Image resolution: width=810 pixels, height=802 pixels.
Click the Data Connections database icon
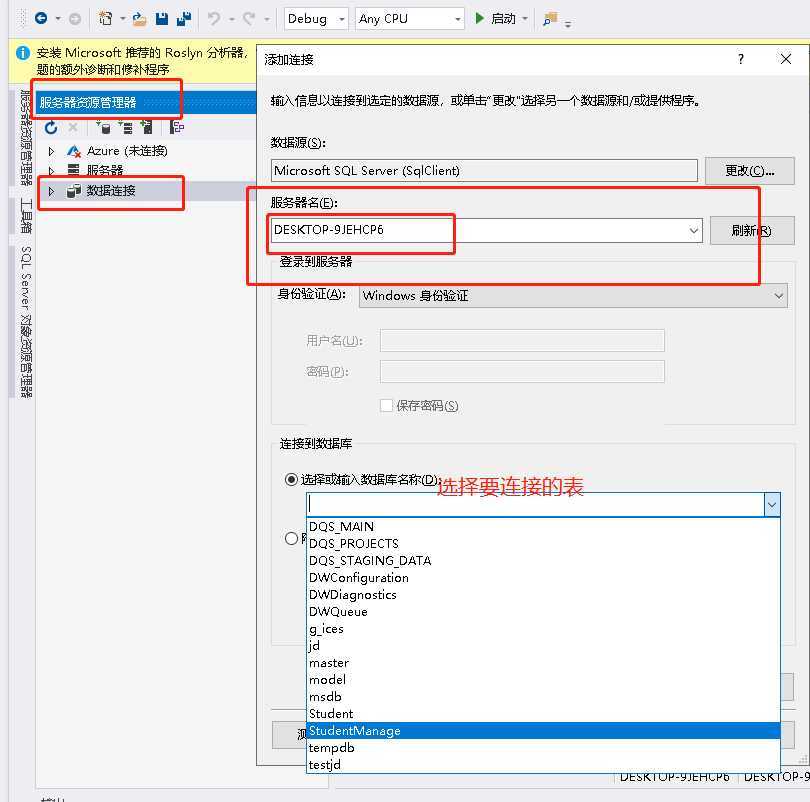[73, 191]
